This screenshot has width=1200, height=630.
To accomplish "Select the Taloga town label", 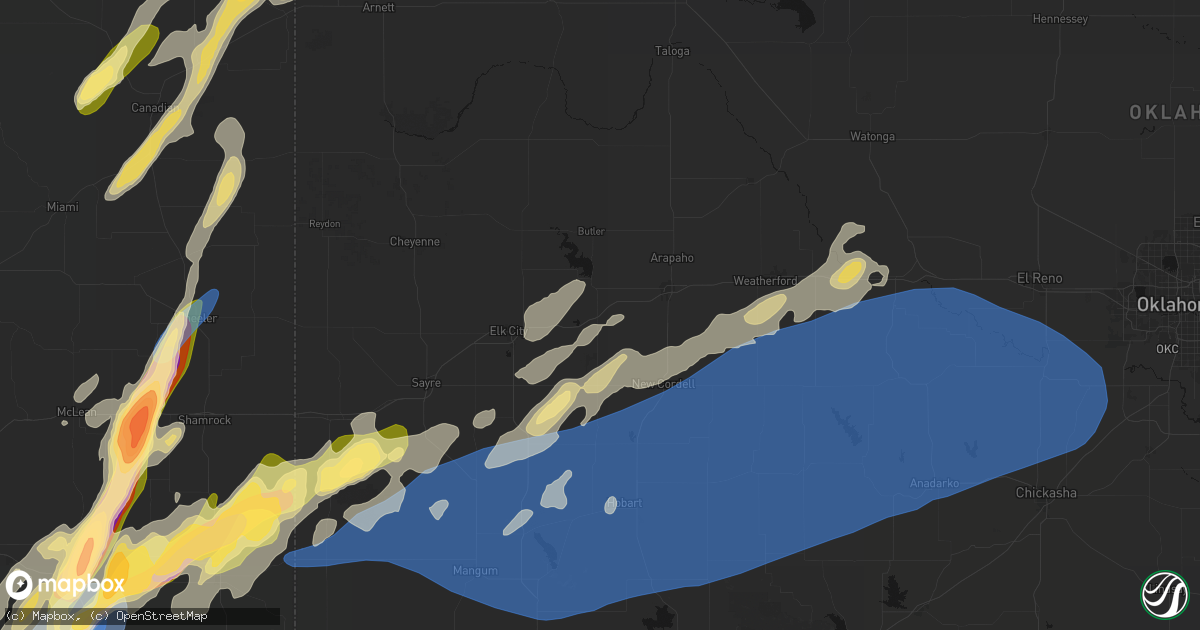I will tap(672, 51).
